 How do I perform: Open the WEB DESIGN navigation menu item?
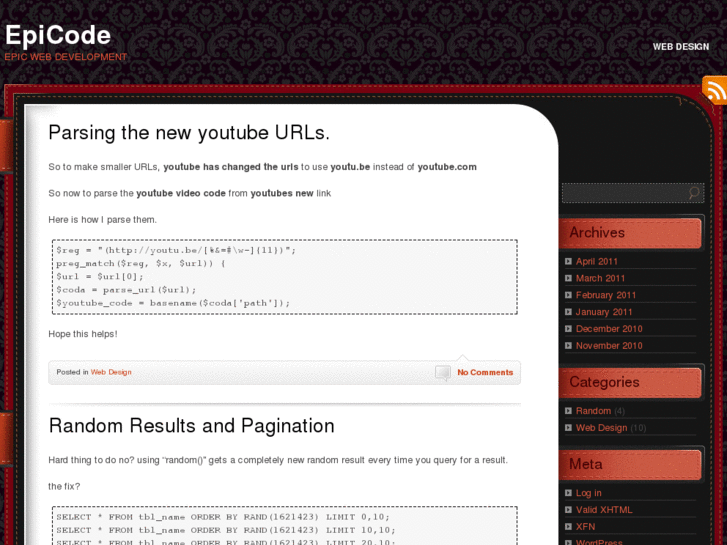coord(681,47)
